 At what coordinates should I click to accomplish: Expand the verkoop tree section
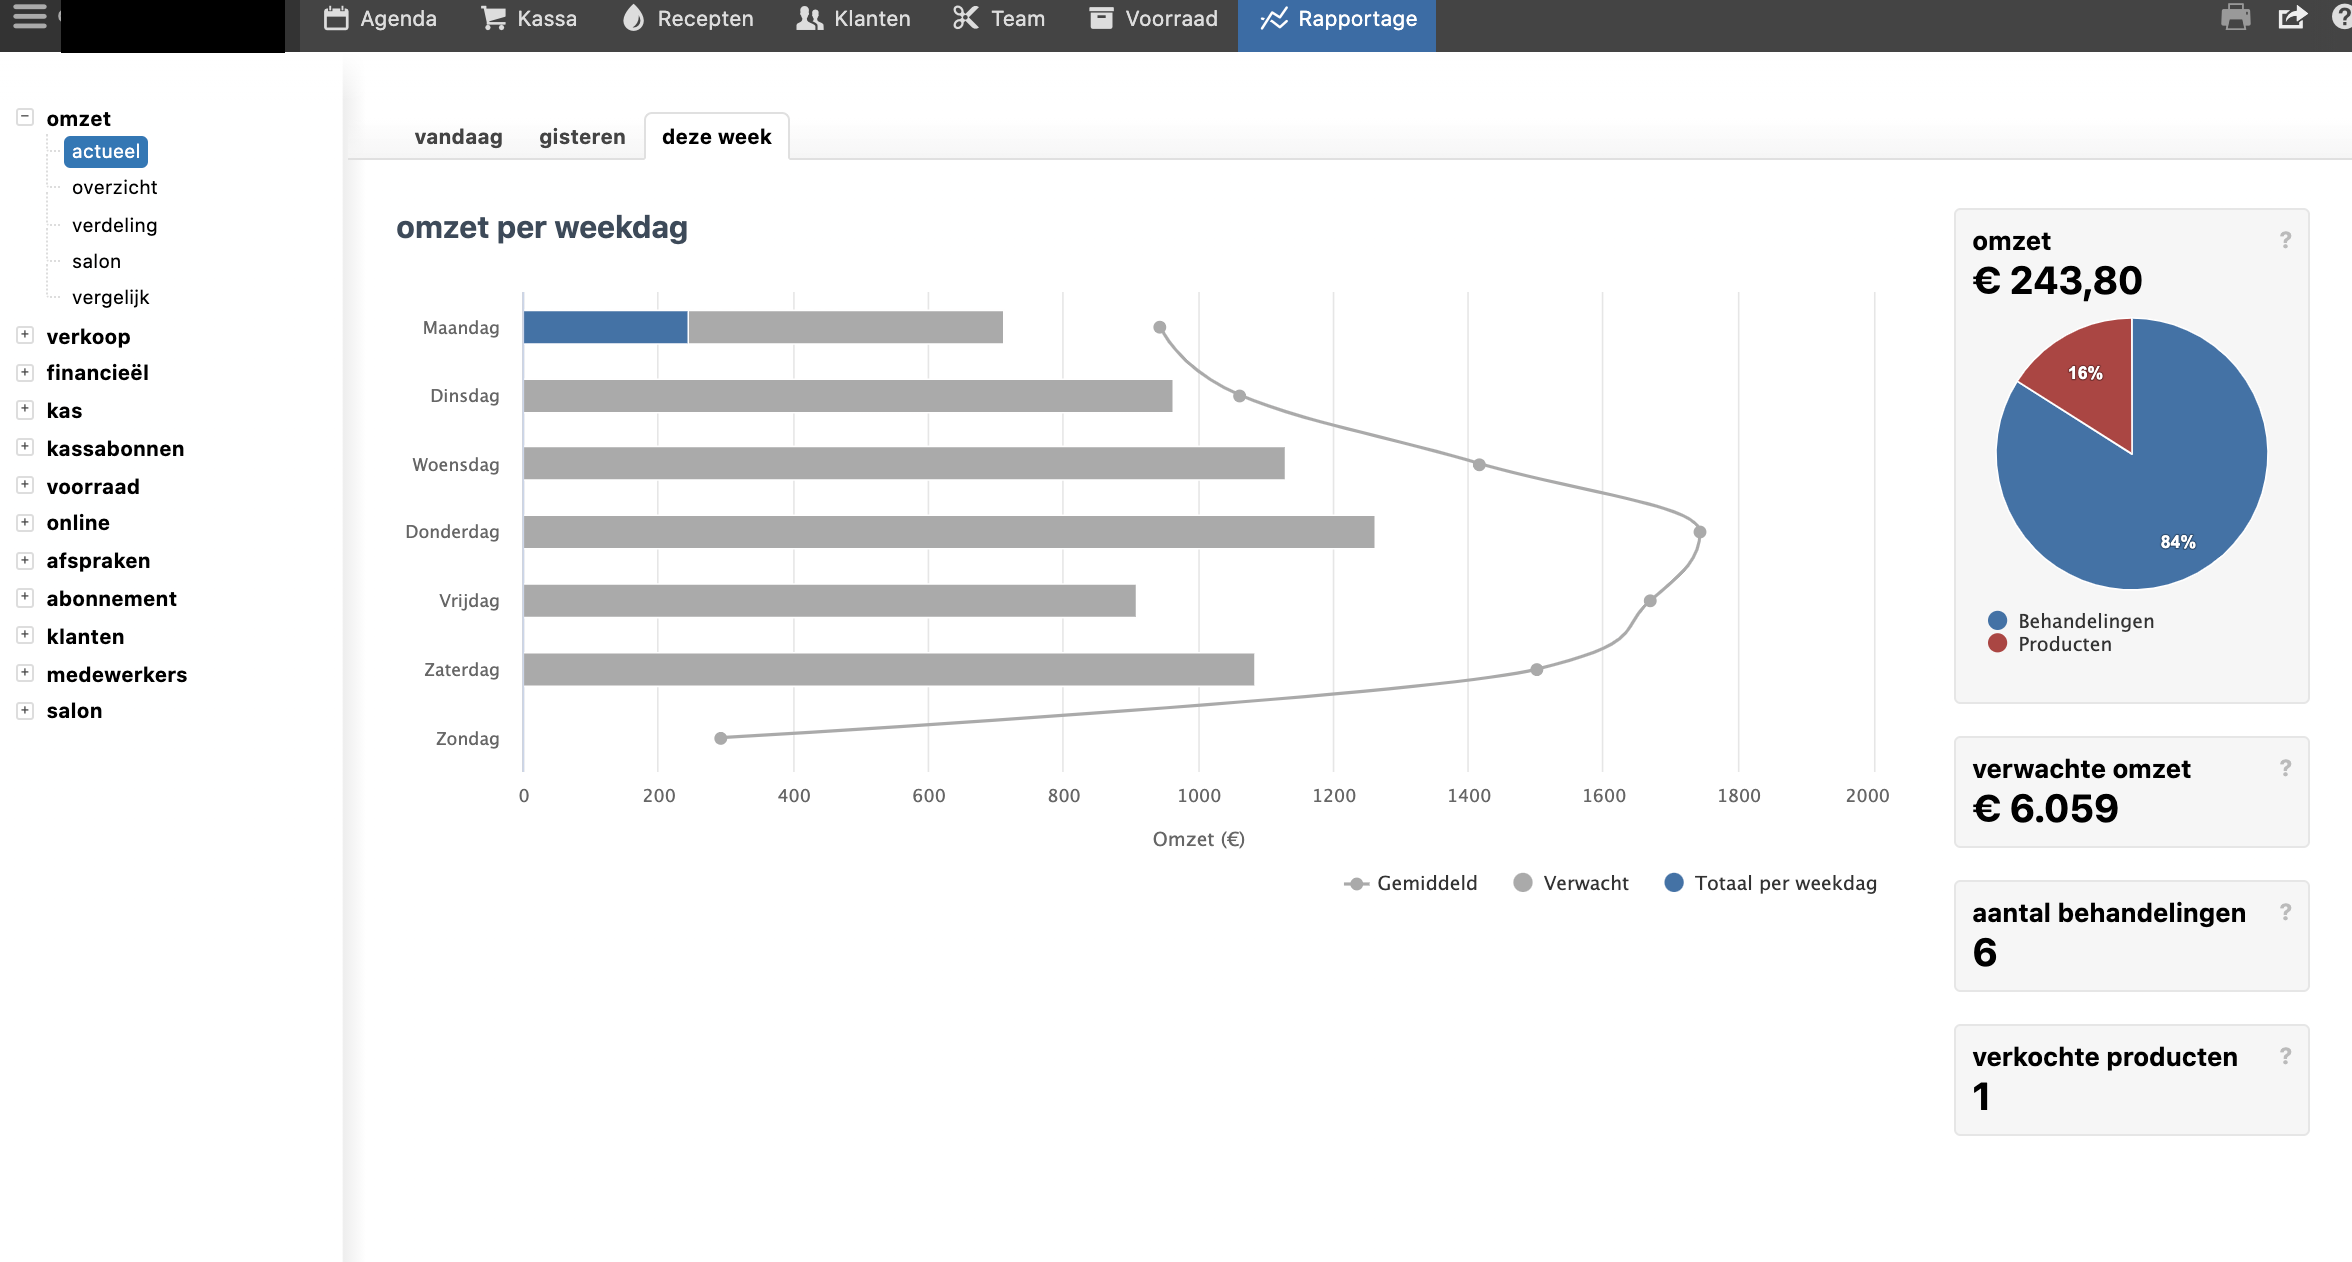tap(25, 335)
